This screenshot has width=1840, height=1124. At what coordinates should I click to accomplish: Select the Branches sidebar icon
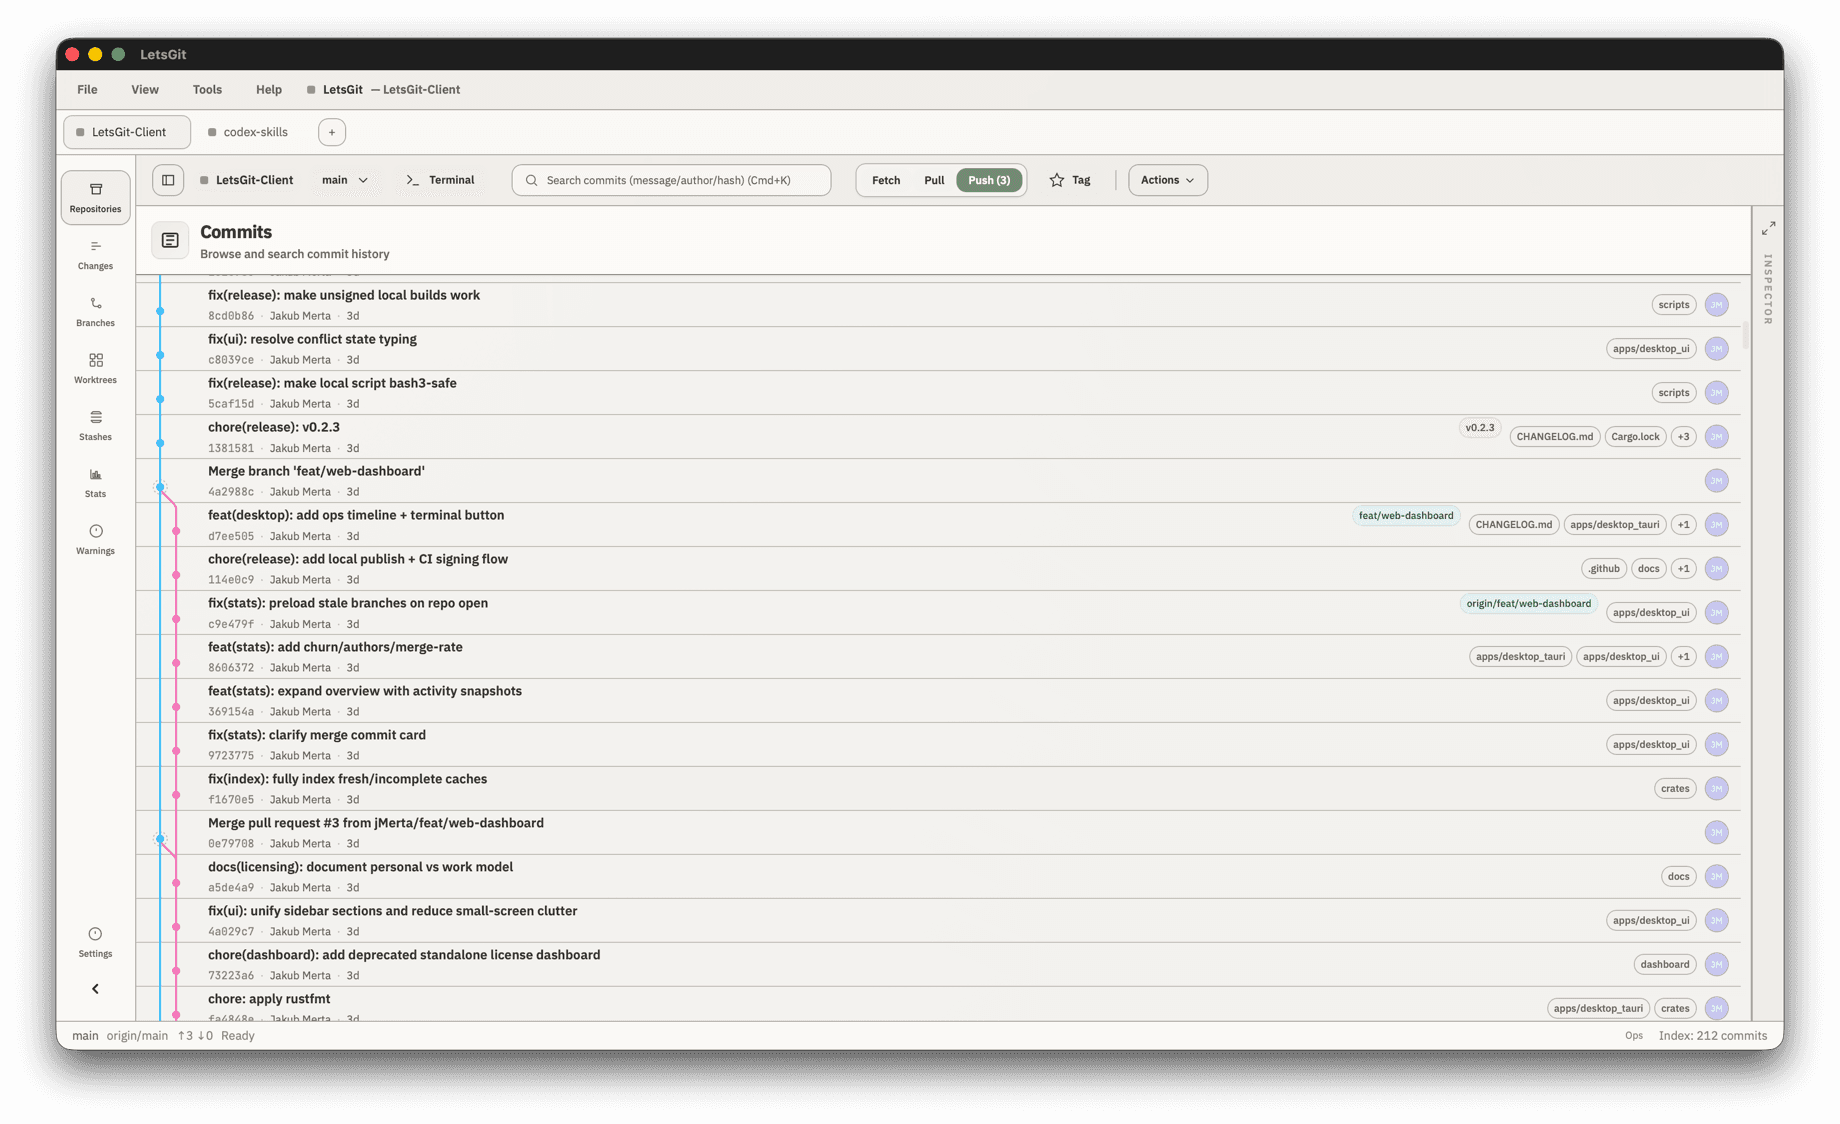pos(95,308)
